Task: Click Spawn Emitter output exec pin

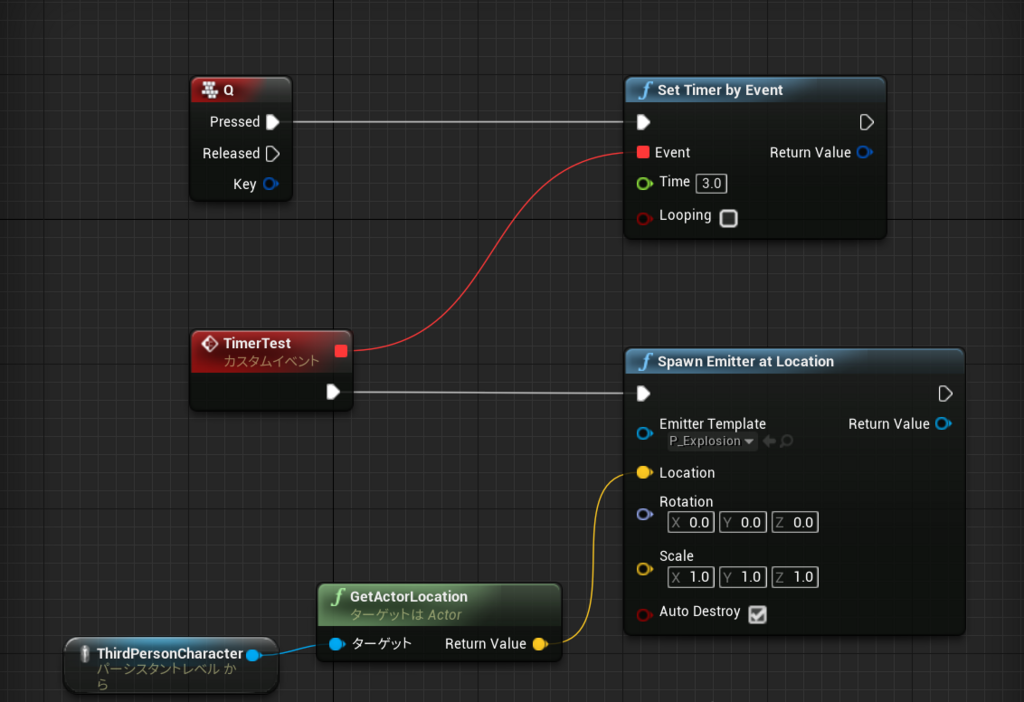Action: pos(945,394)
